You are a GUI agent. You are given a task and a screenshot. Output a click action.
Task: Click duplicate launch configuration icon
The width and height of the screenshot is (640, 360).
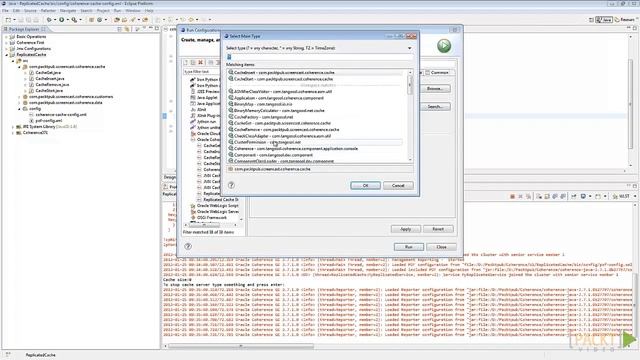point(193,62)
